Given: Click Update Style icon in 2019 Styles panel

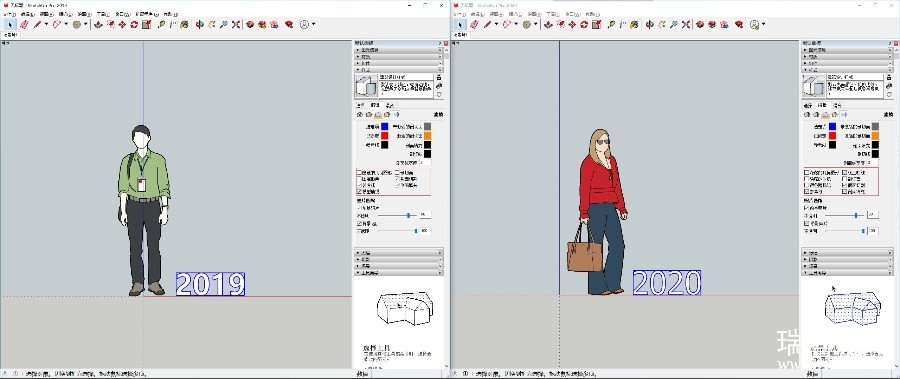Looking at the screenshot, I should pyautogui.click(x=439, y=95).
